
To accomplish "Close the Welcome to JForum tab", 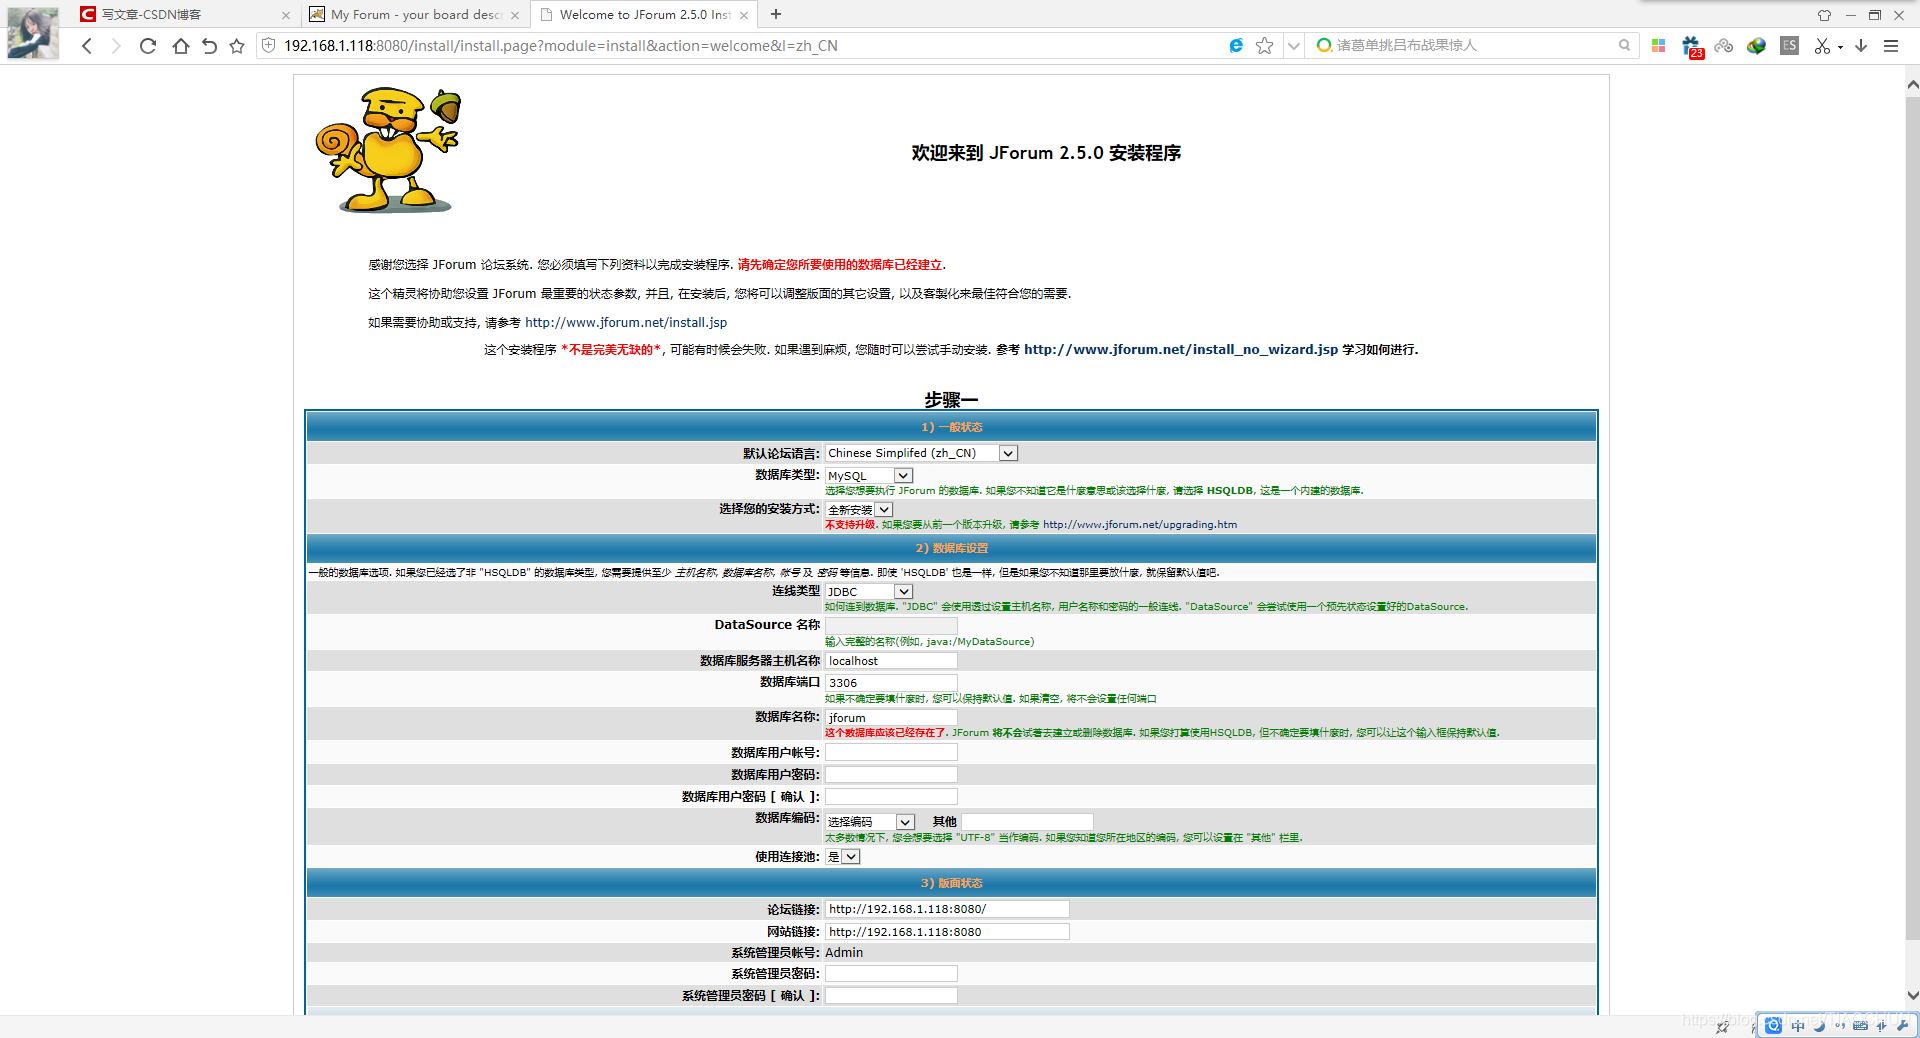I will pyautogui.click(x=744, y=15).
